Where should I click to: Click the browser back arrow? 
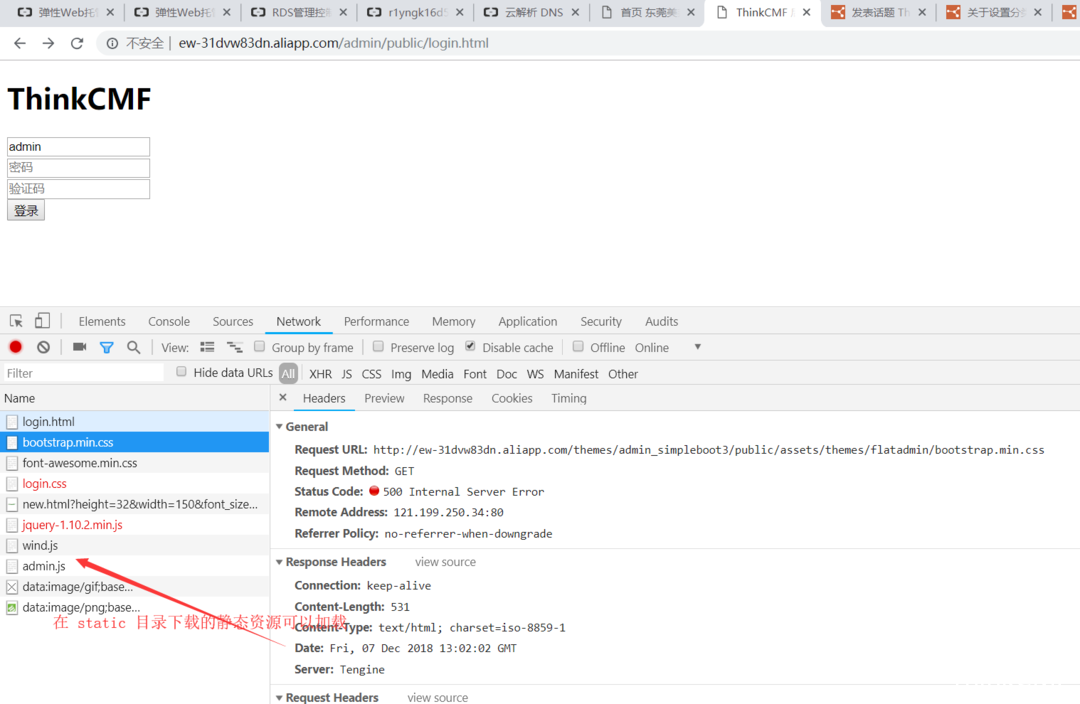20,43
